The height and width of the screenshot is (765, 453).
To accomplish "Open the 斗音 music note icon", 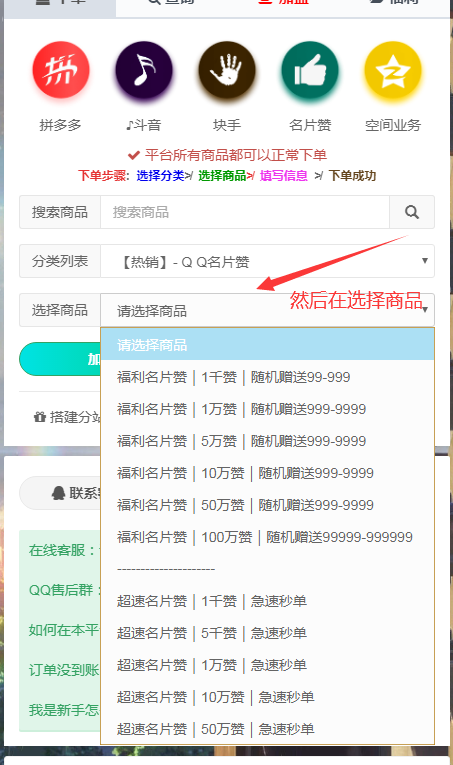I will click(x=144, y=70).
